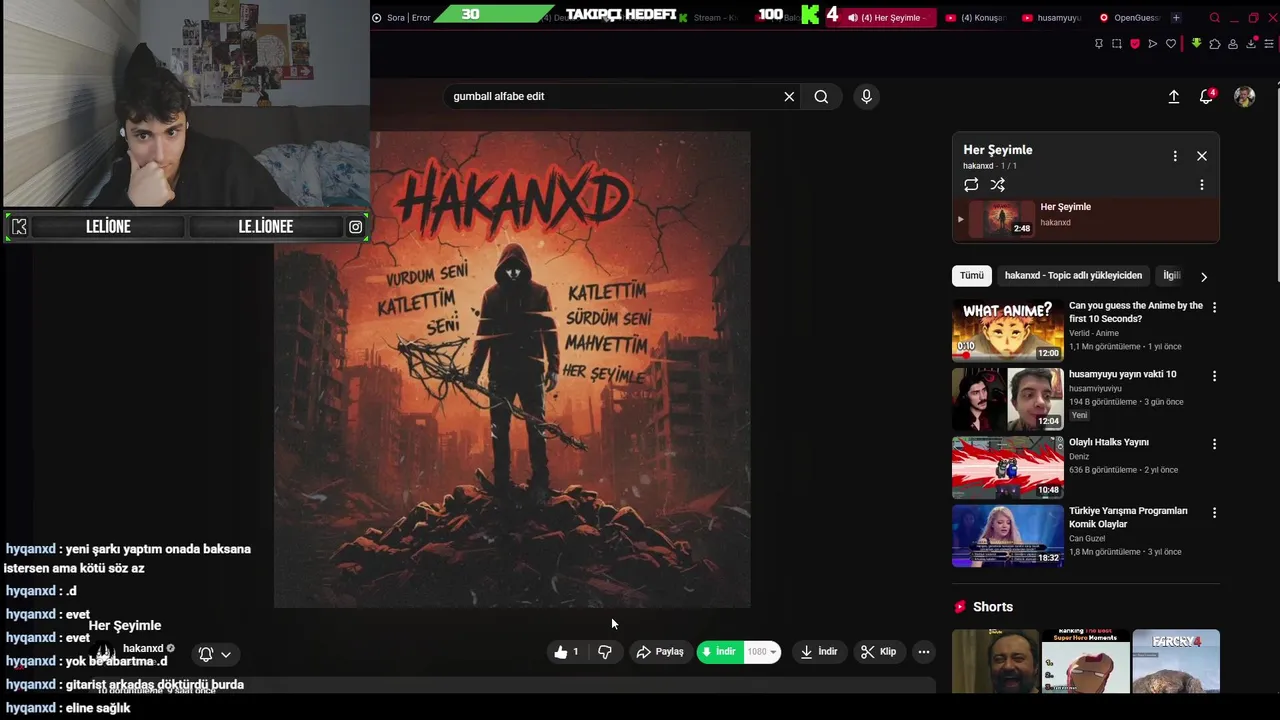1280x720 pixels.
Task: Switch to the (4) Konuşan browser tab
Action: (975, 17)
